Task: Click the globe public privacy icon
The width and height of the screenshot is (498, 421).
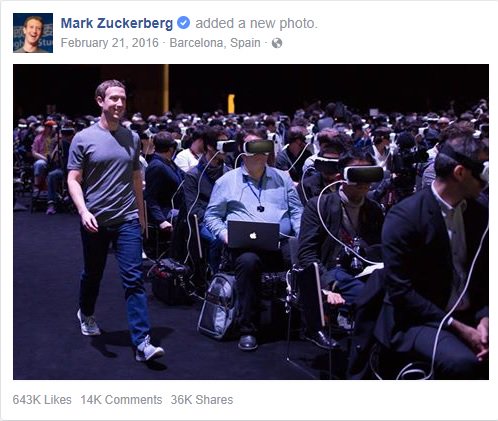Action: tap(277, 43)
